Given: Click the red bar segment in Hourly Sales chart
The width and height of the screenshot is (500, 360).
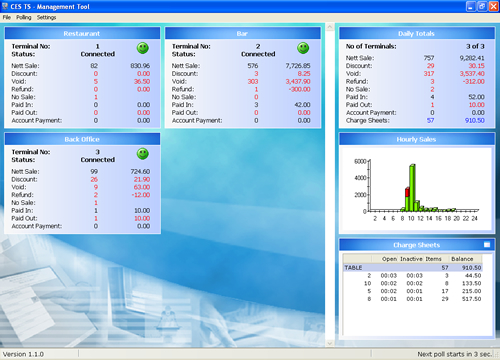Looking at the screenshot, I should [407, 192].
